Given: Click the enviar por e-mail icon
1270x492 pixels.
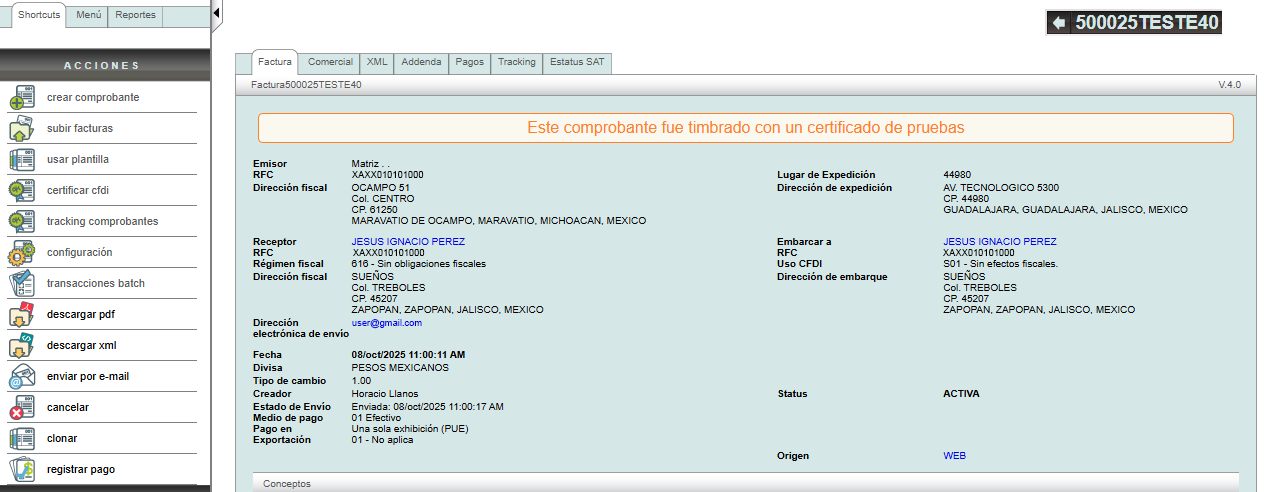Looking at the screenshot, I should tap(22, 377).
